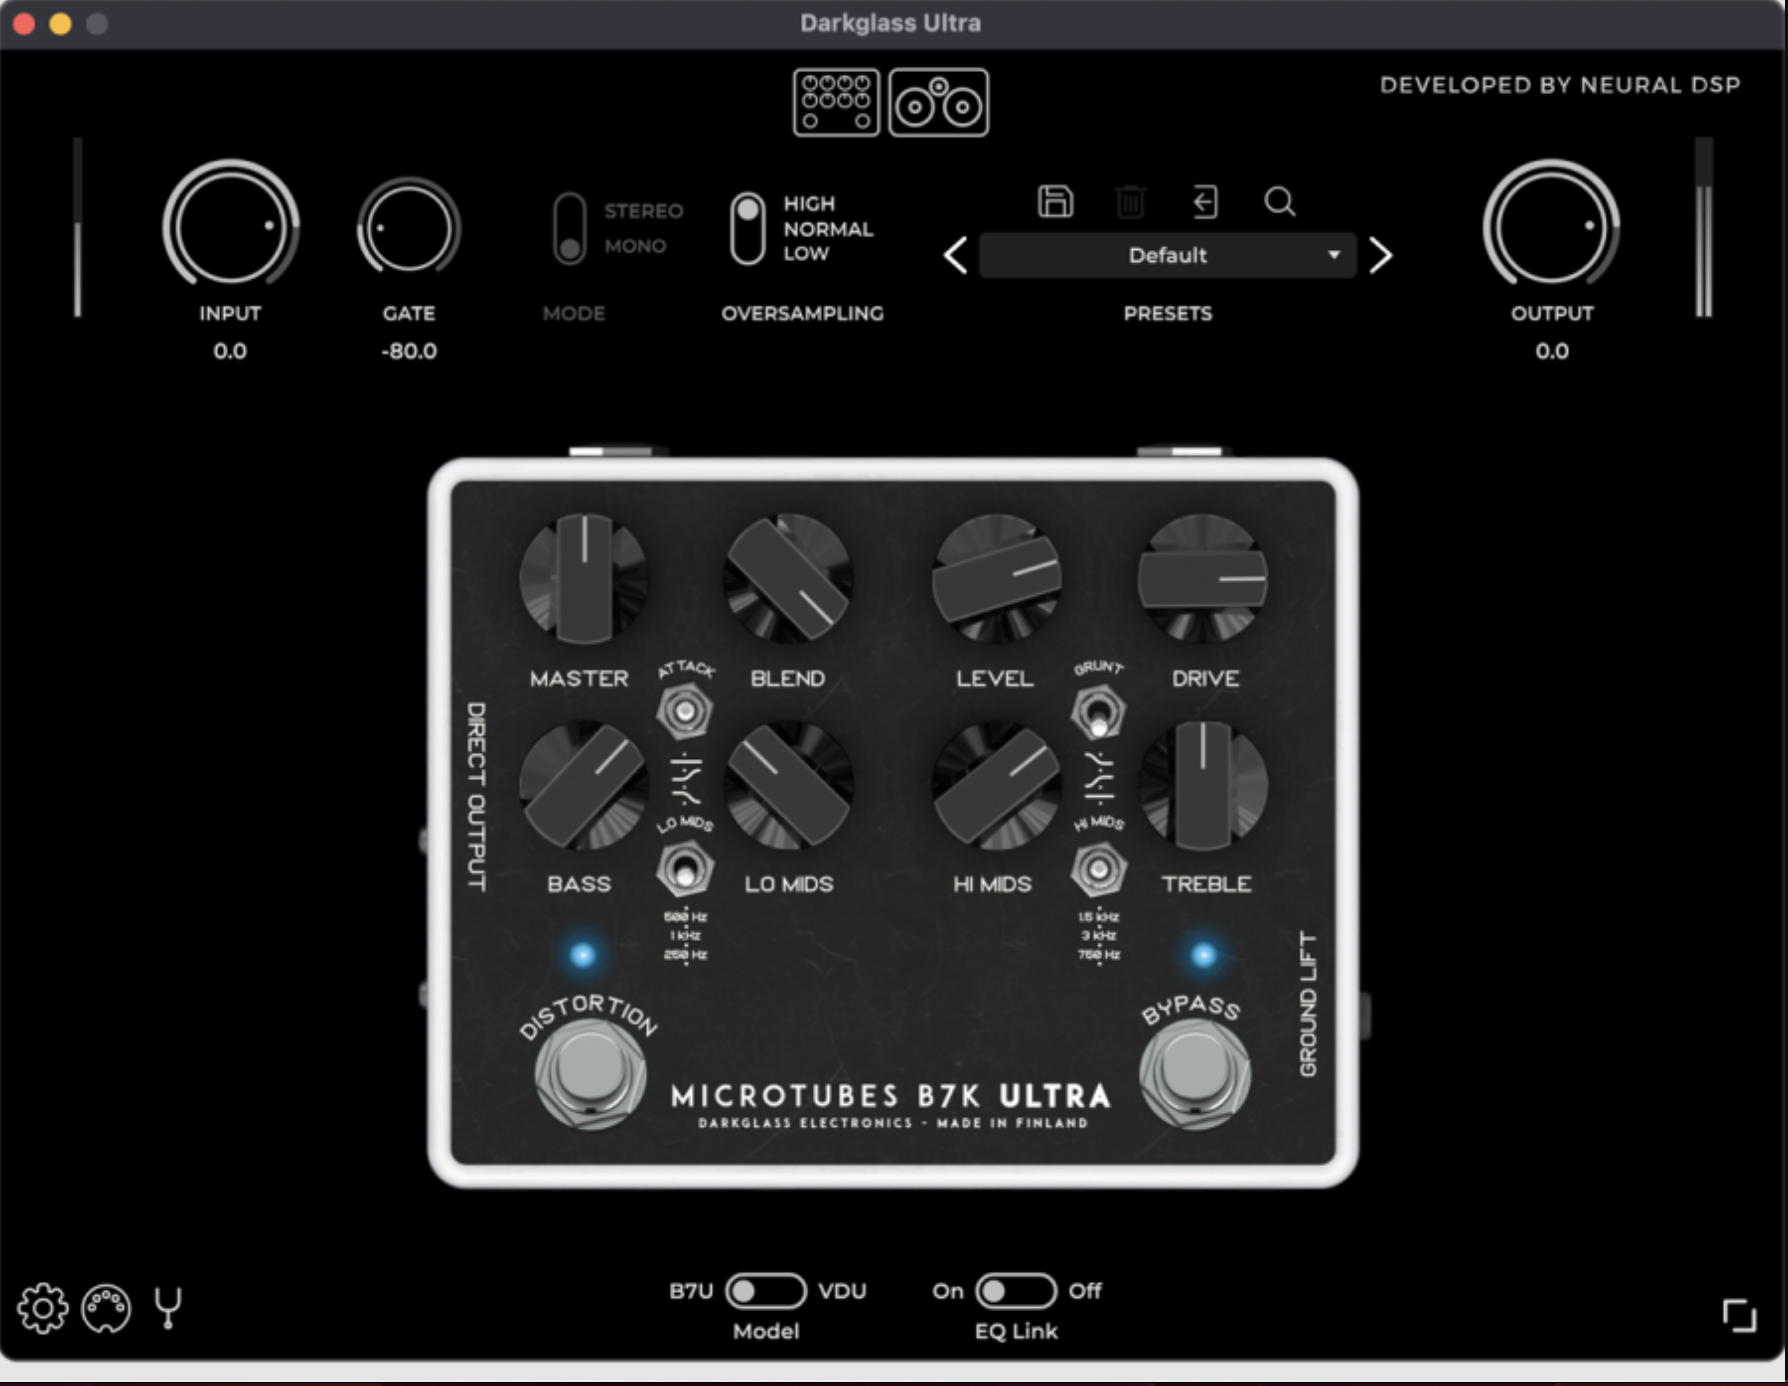
Task: Open settings gear icon
Action: click(x=42, y=1307)
